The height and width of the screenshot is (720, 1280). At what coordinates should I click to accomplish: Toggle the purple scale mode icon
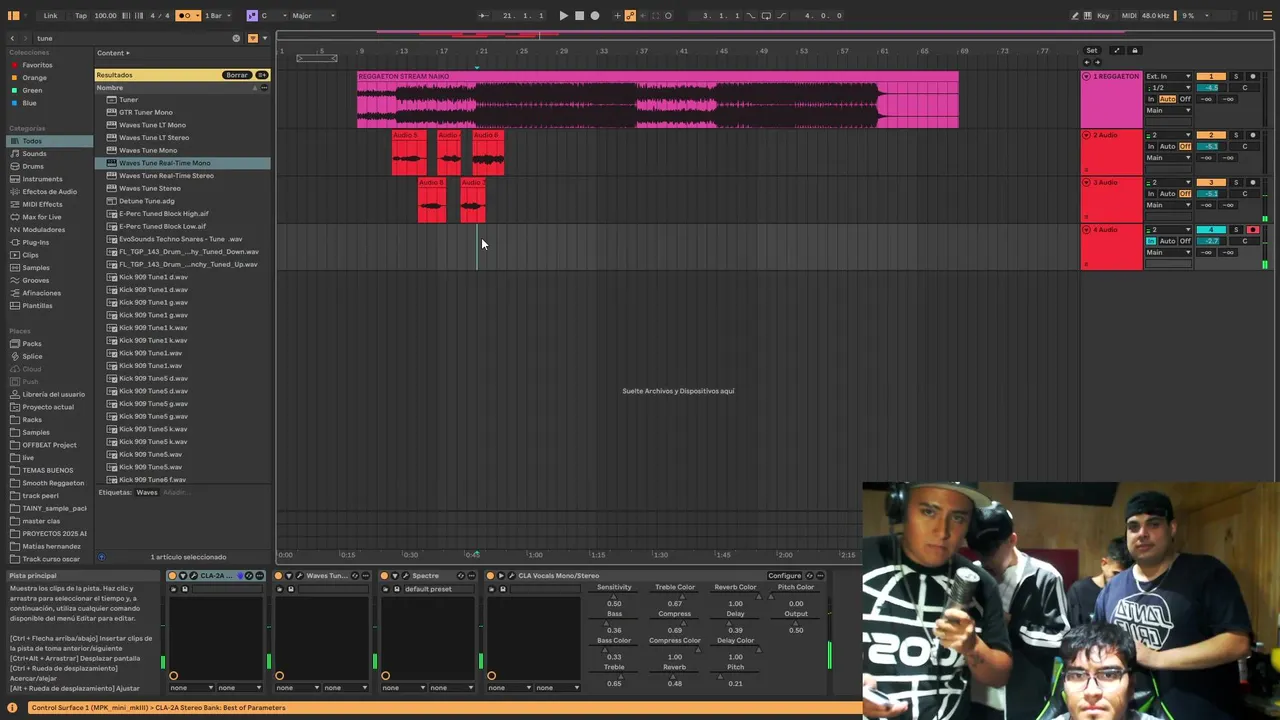[252, 15]
